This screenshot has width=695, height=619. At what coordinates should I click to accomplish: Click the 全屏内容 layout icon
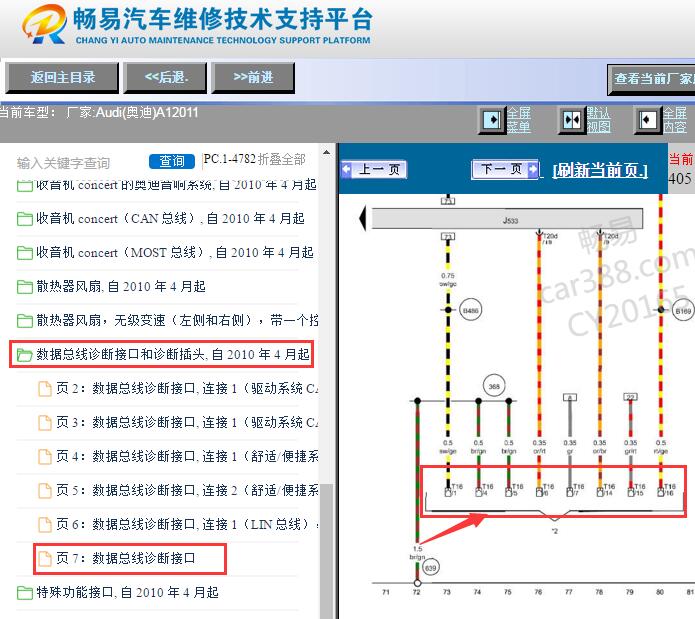648,120
